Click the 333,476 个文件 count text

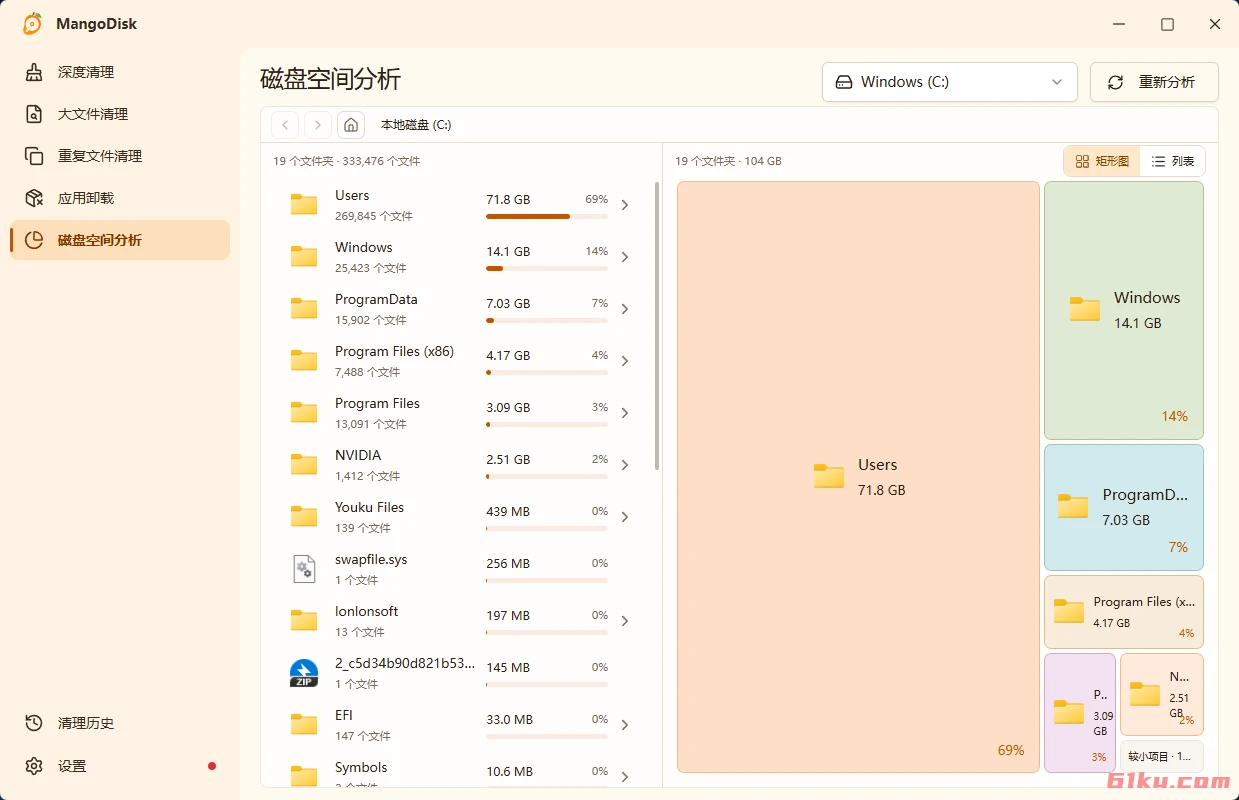click(x=381, y=161)
